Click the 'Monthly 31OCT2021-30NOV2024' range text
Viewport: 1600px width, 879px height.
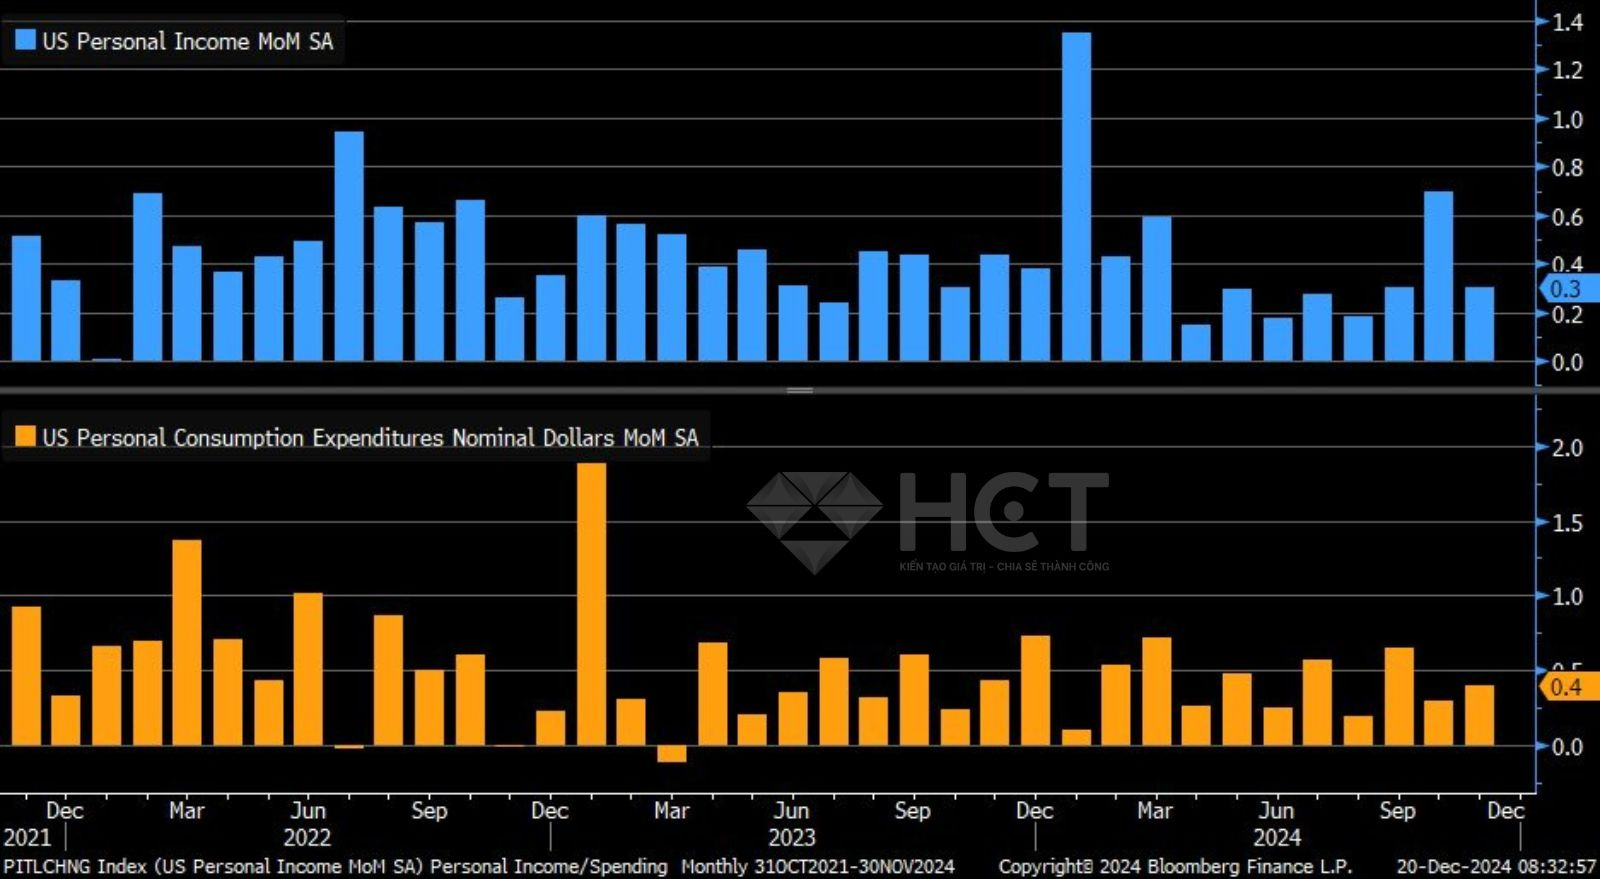(x=818, y=866)
